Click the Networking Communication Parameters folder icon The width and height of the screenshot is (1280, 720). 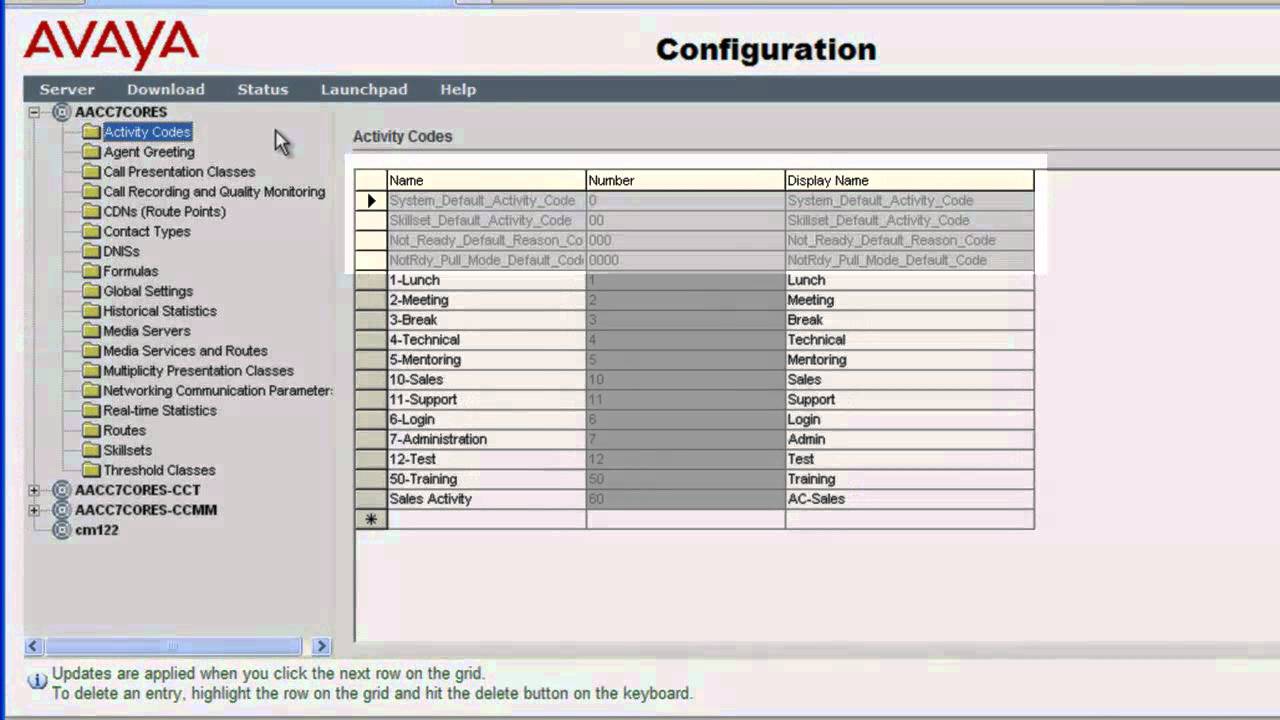click(91, 391)
